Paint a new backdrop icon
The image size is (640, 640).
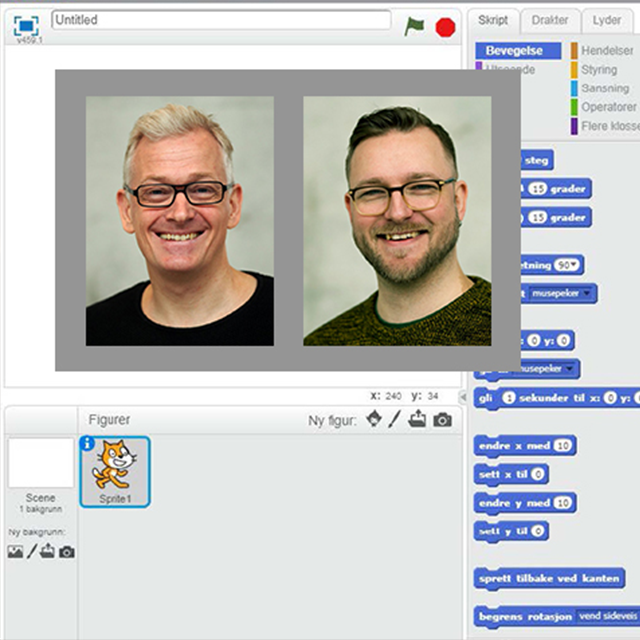click(x=32, y=551)
